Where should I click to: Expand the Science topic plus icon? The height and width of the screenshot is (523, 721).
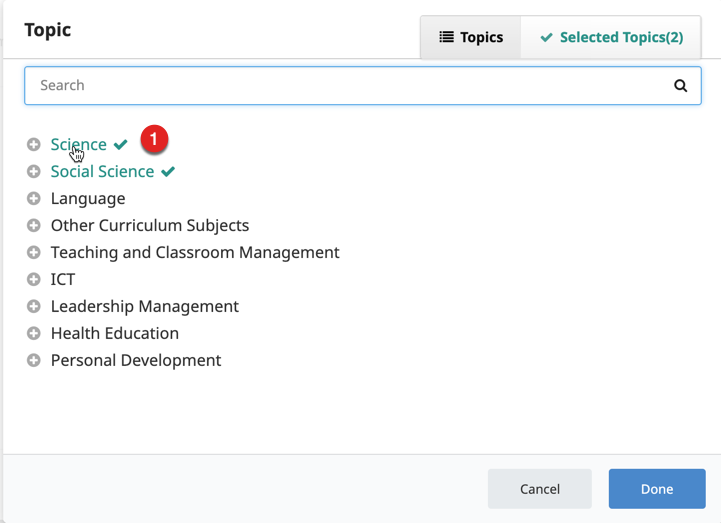(x=34, y=145)
